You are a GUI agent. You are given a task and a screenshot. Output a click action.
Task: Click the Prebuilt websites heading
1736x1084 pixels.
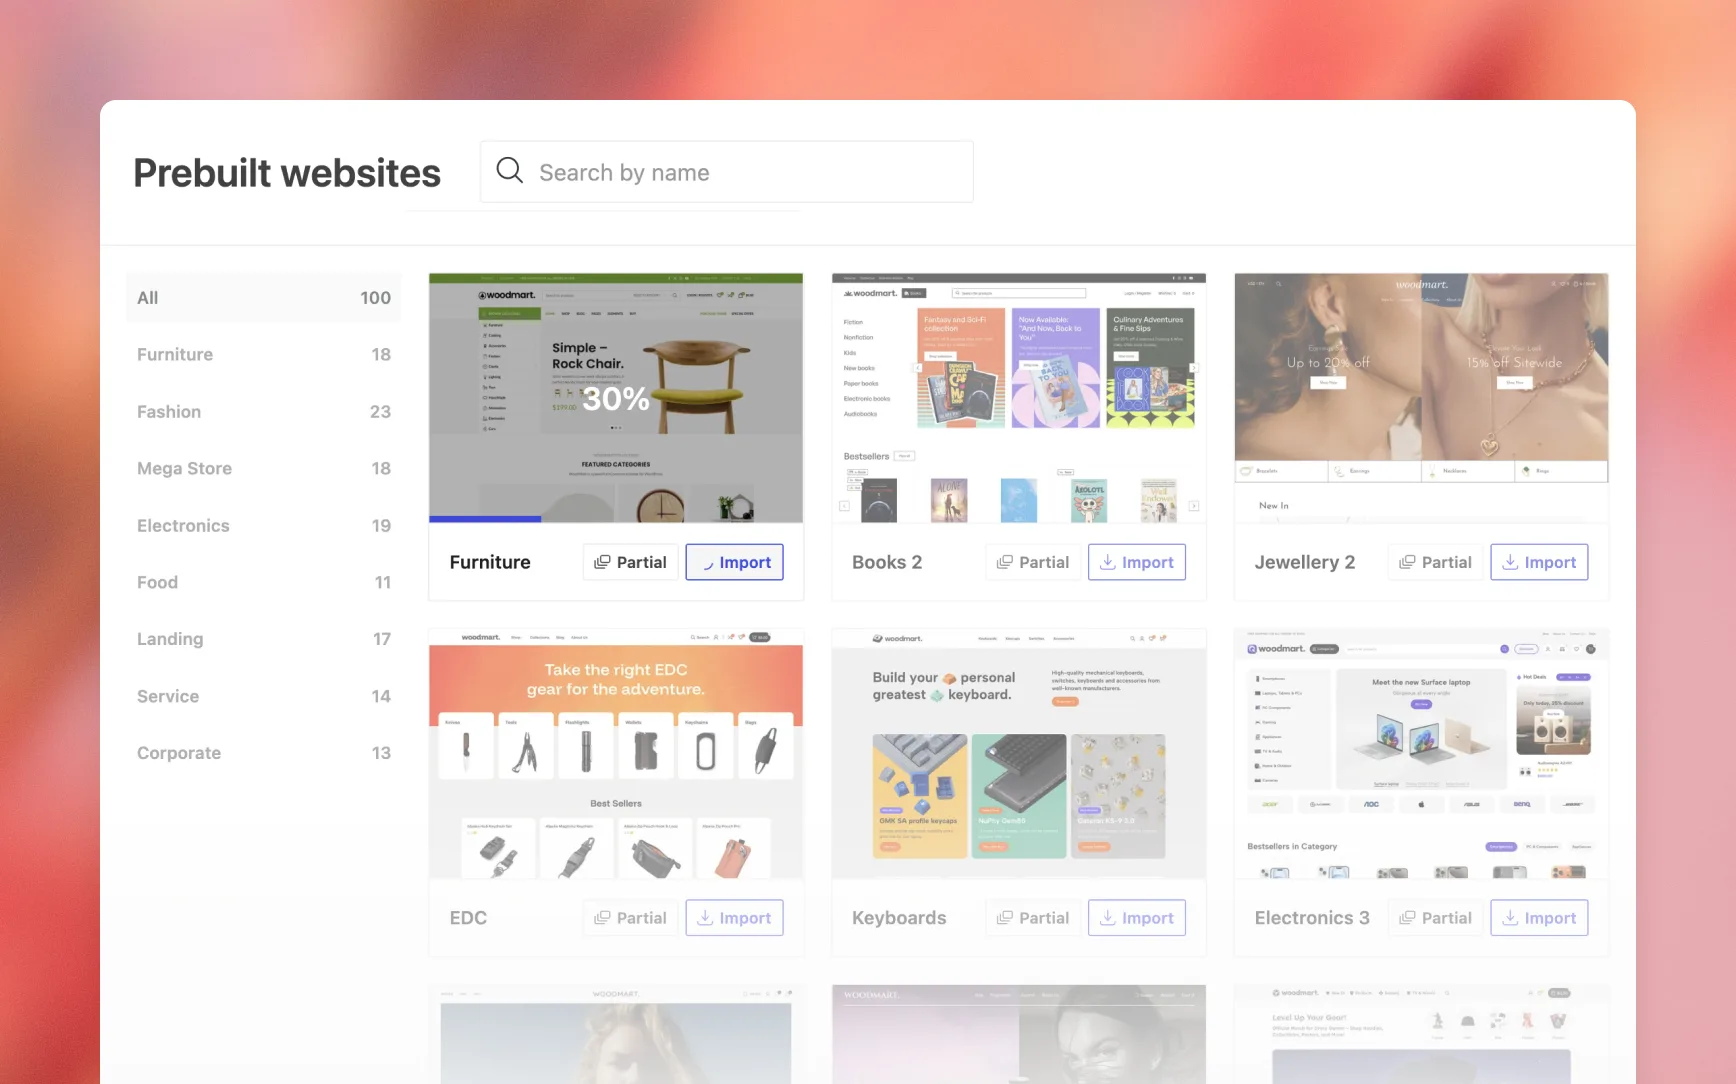(287, 173)
